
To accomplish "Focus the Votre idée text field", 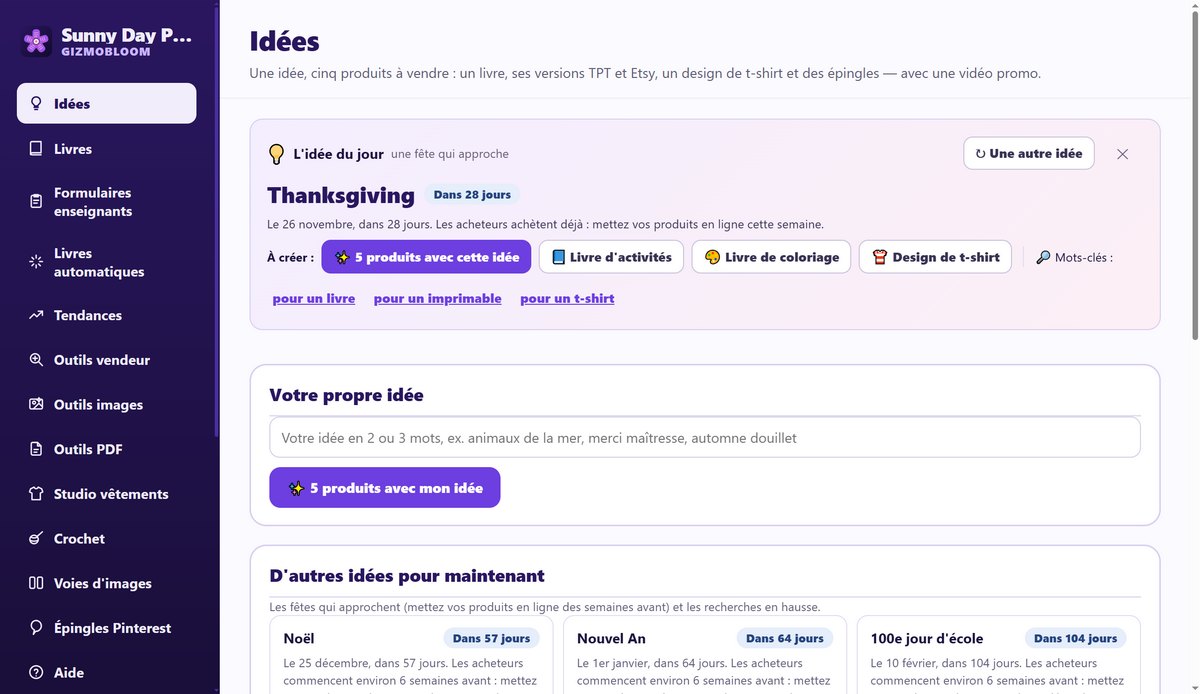I will pos(705,438).
